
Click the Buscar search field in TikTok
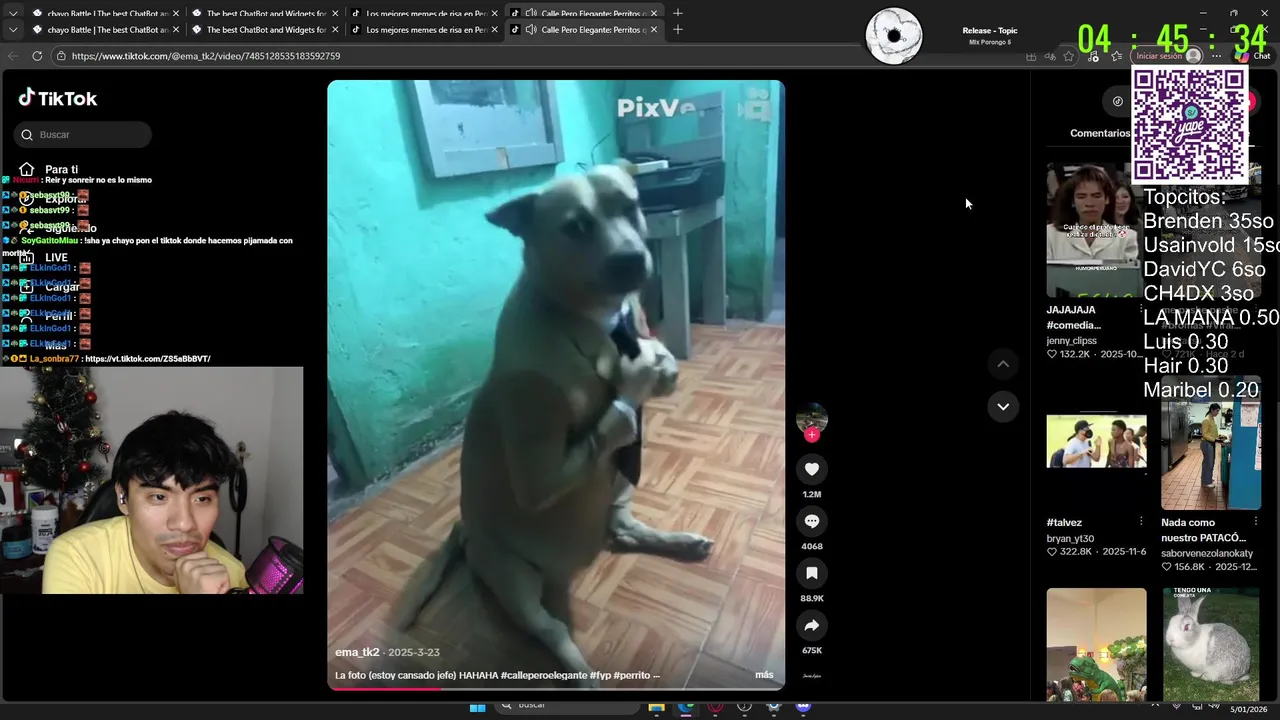[x=83, y=134]
